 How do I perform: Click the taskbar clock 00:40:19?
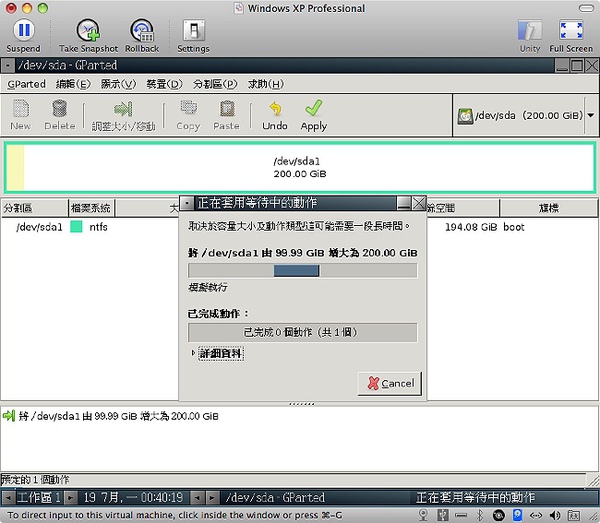161,497
